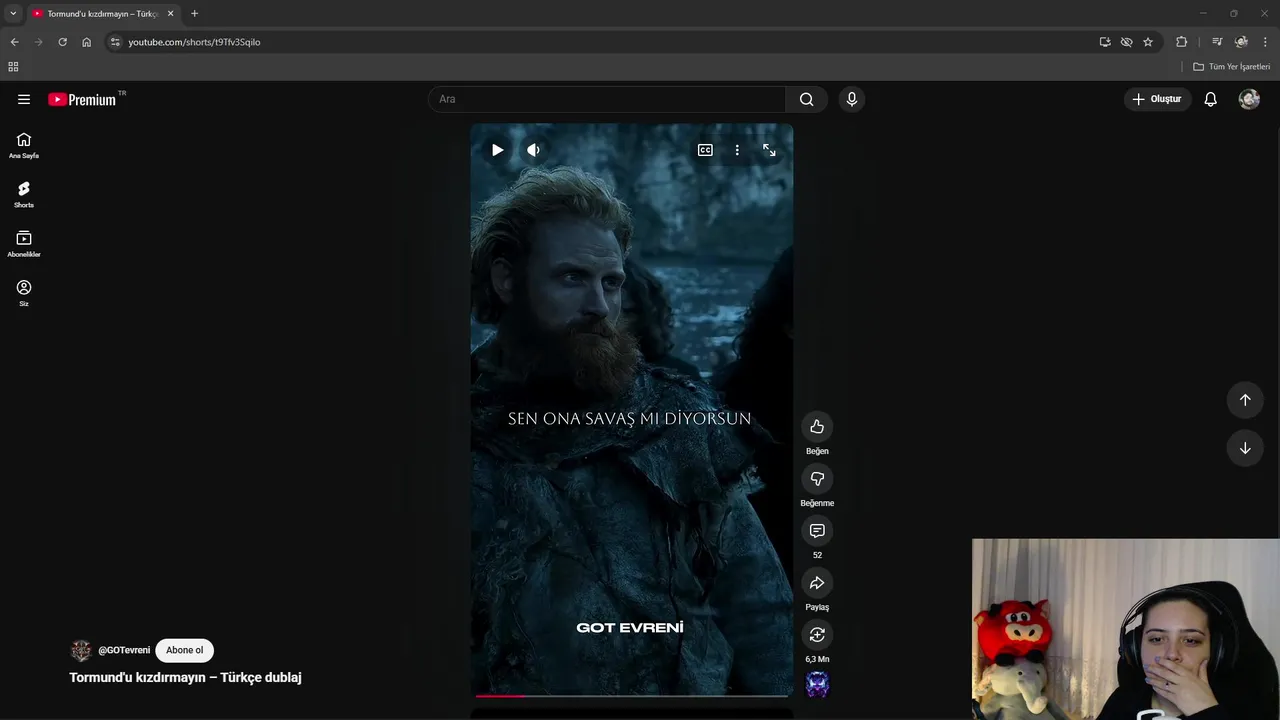Open the browser extensions puzzle icon
Viewport: 1280px width, 720px height.
click(1181, 42)
